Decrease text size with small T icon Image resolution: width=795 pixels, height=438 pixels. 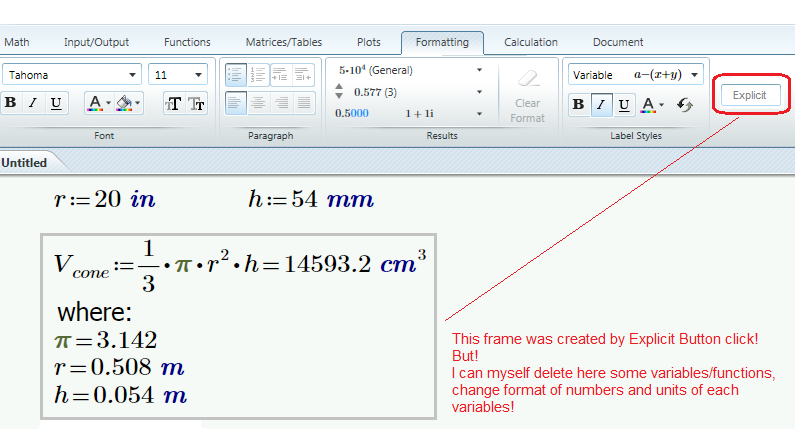196,103
